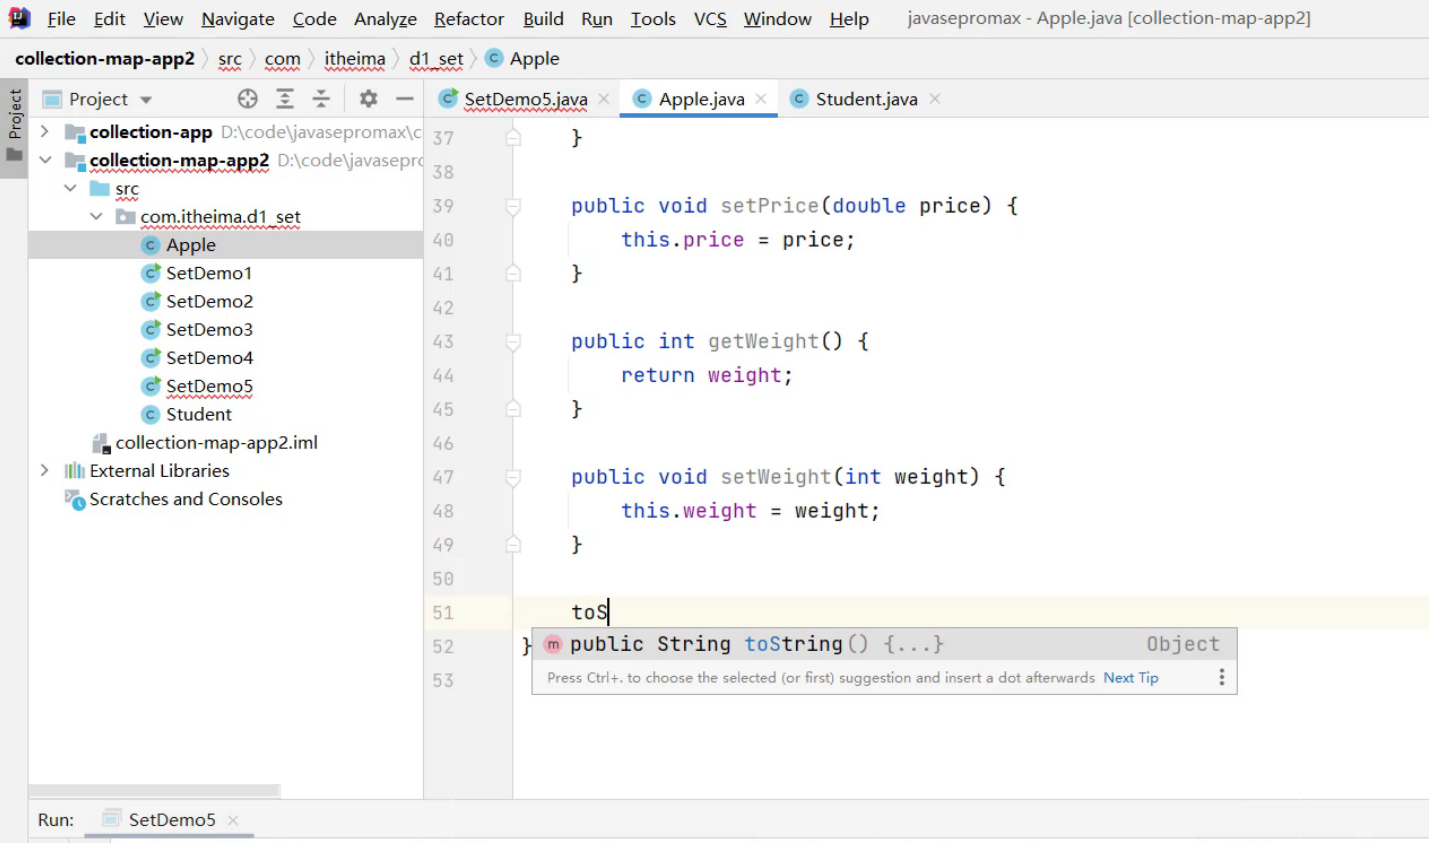The height and width of the screenshot is (843, 1429).
Task: Close the Apple.java tab
Action: [761, 98]
